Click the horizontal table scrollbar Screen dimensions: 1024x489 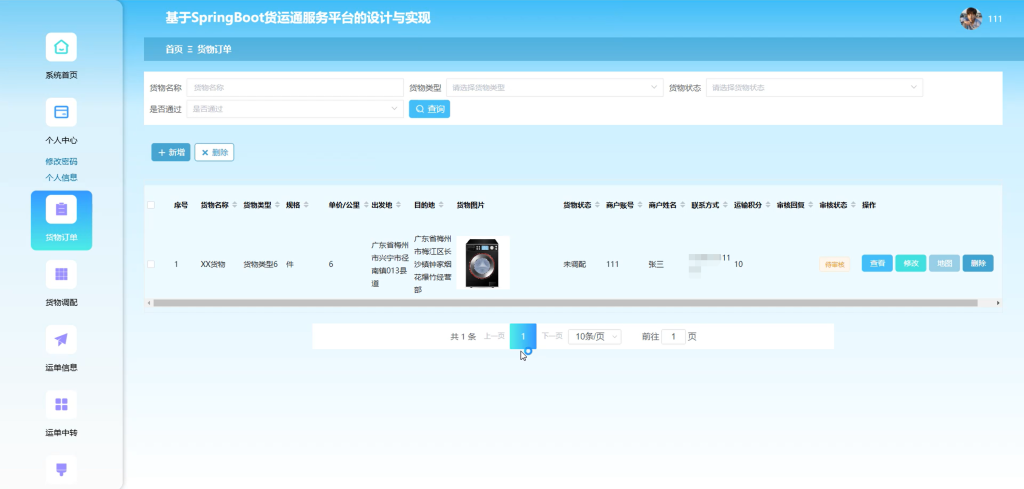(566, 303)
